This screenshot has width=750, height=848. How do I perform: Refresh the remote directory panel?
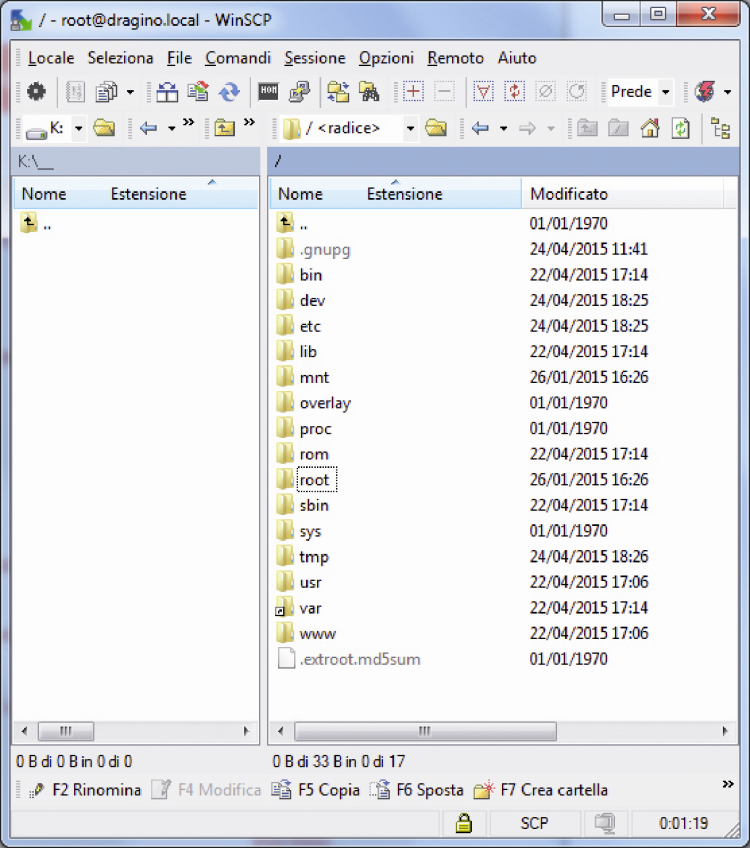click(680, 128)
